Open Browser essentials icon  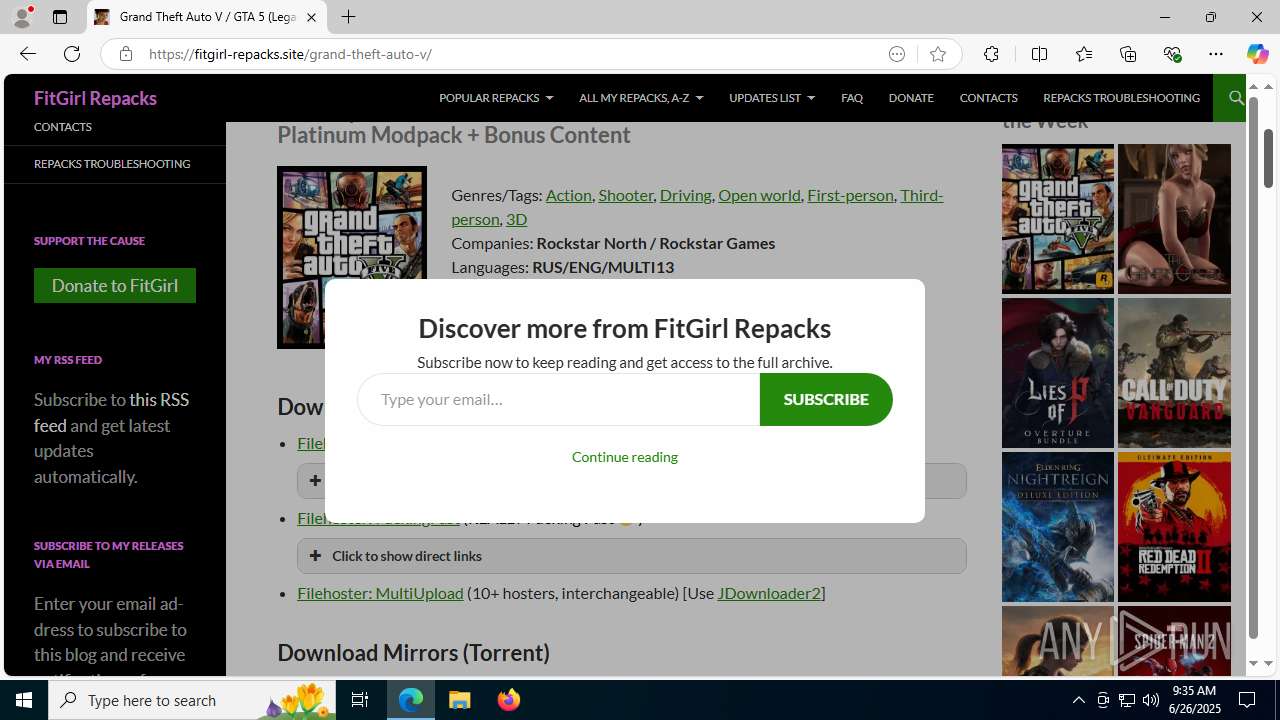(x=1173, y=54)
